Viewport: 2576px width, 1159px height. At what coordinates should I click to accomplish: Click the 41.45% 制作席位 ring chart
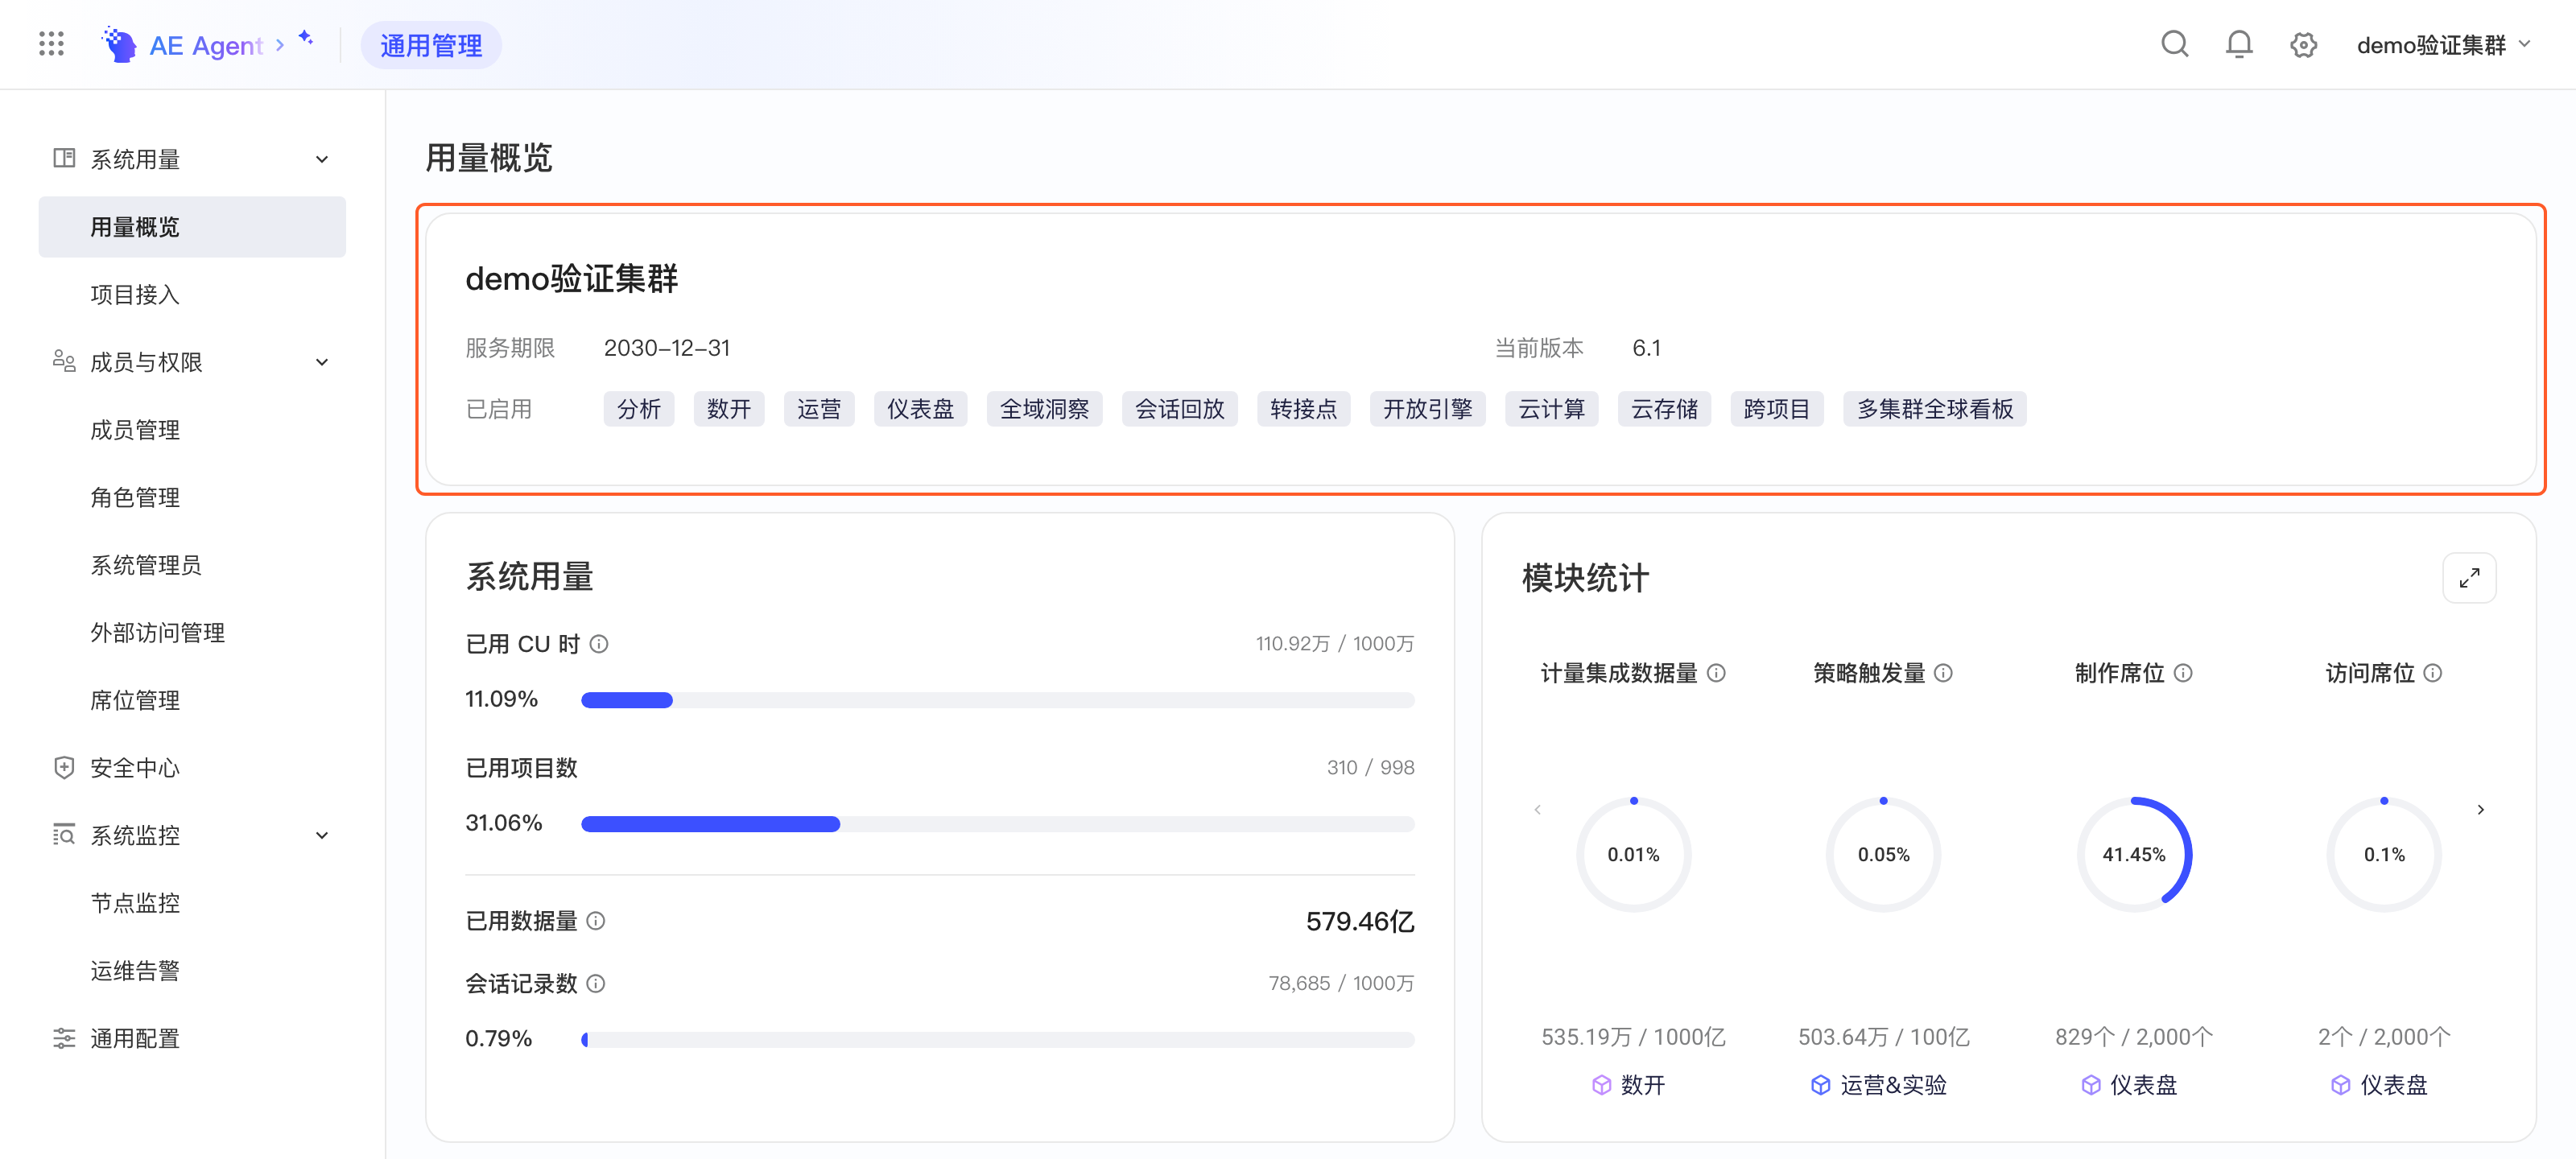tap(2134, 854)
